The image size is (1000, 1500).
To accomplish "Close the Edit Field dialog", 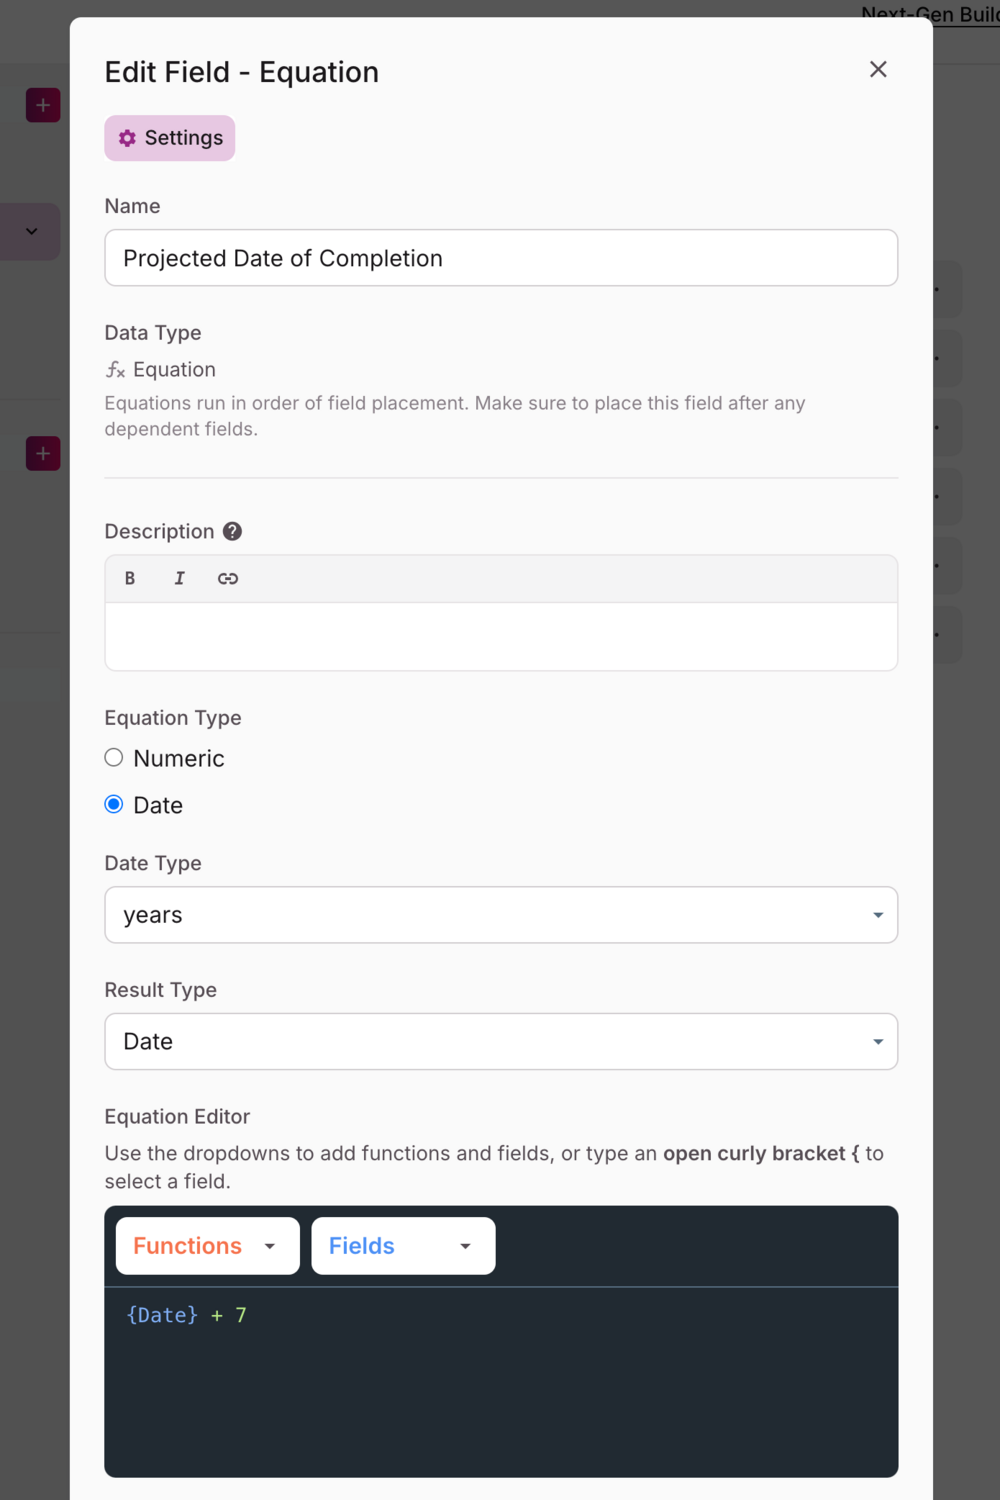I will pos(878,69).
